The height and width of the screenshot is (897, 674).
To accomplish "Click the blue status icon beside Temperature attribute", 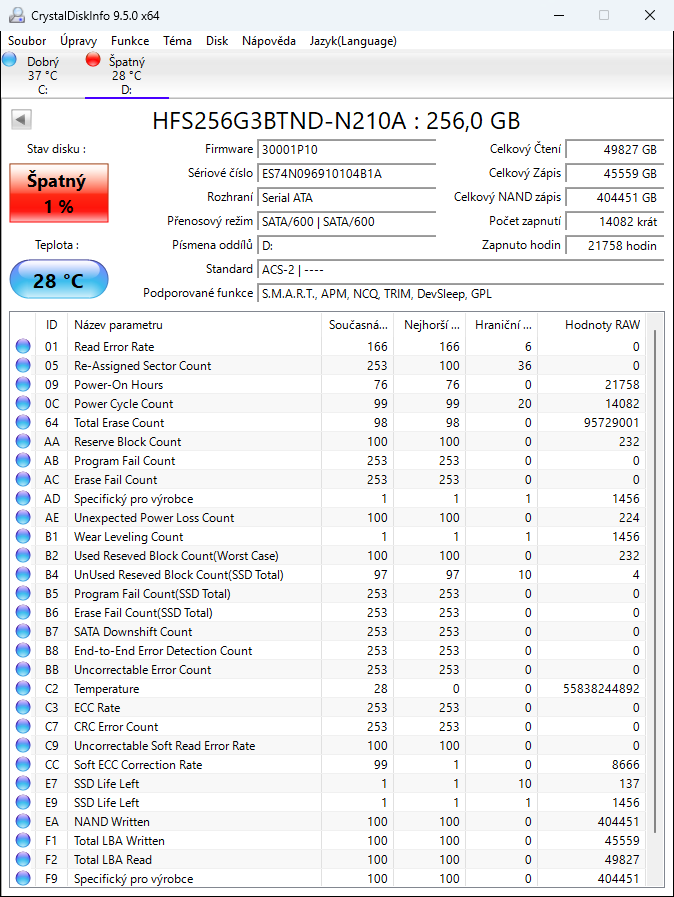I will [x=23, y=688].
